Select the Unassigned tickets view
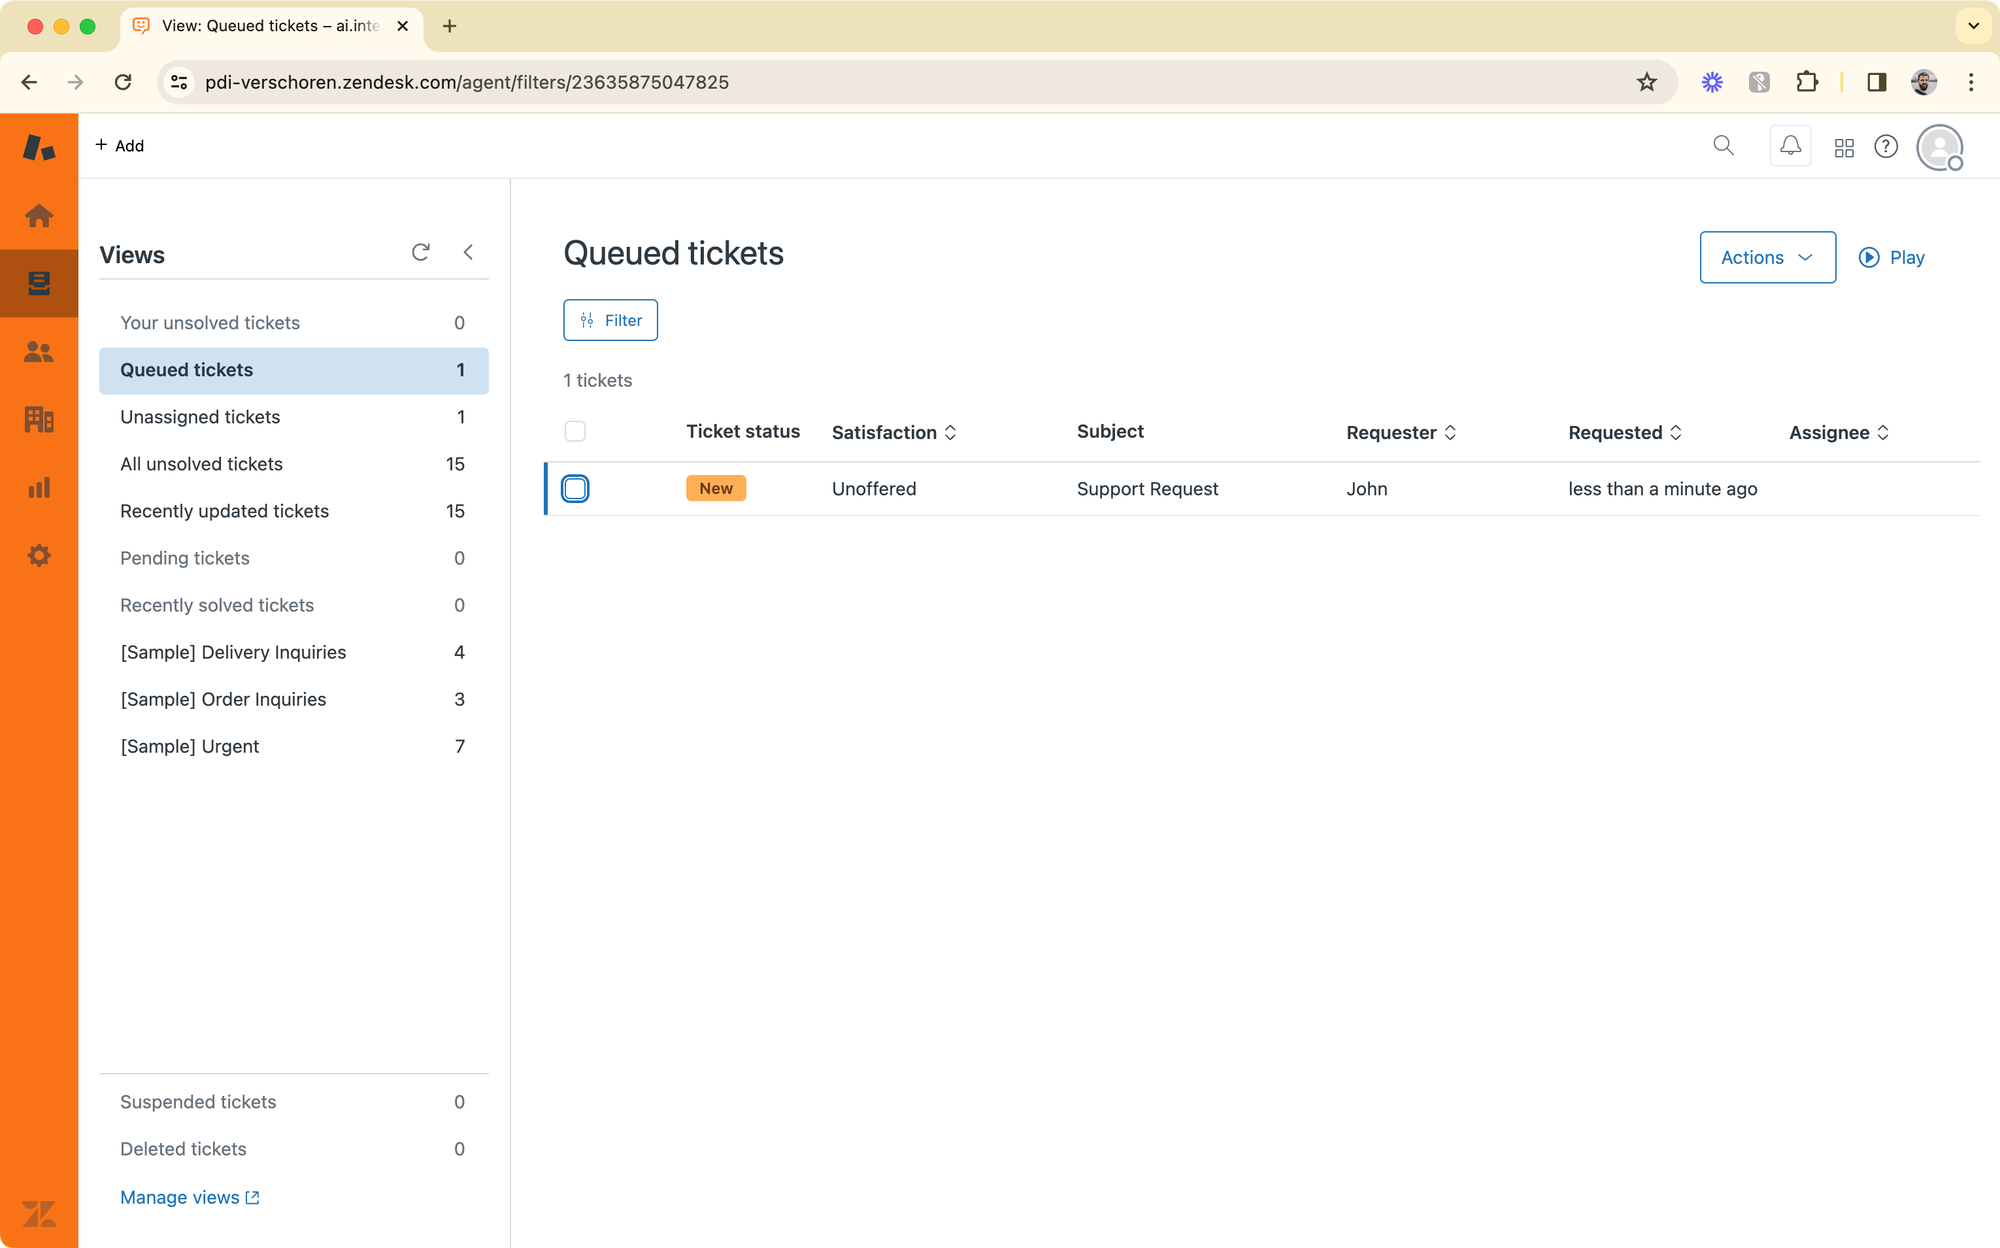 click(x=200, y=417)
